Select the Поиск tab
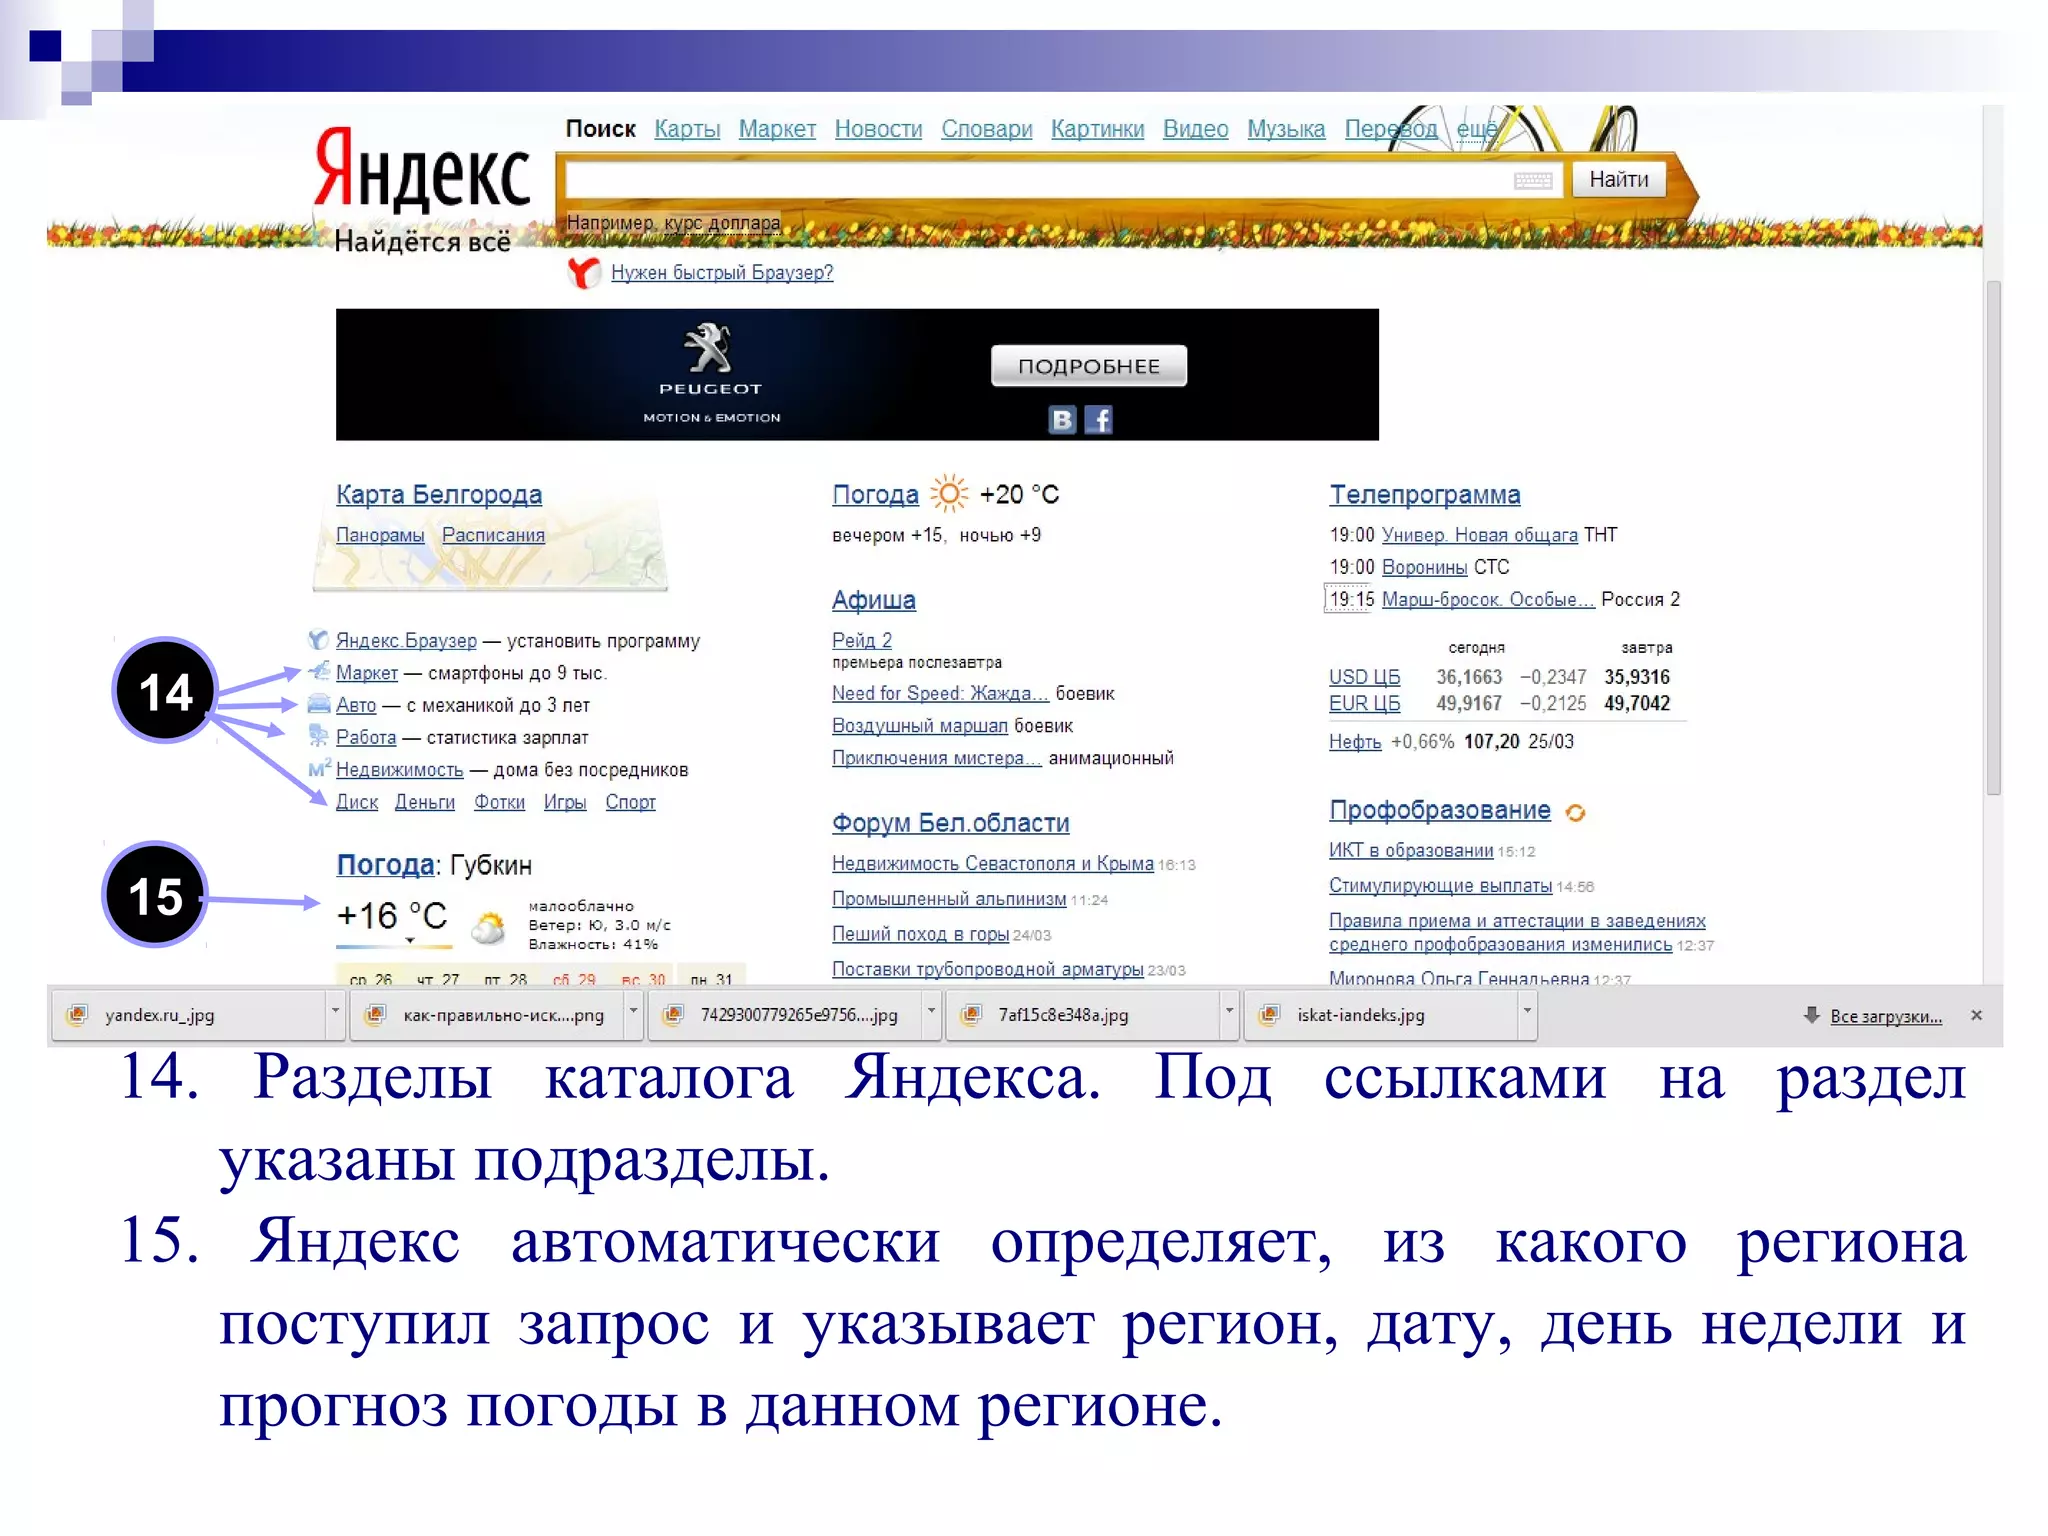 coord(600,129)
